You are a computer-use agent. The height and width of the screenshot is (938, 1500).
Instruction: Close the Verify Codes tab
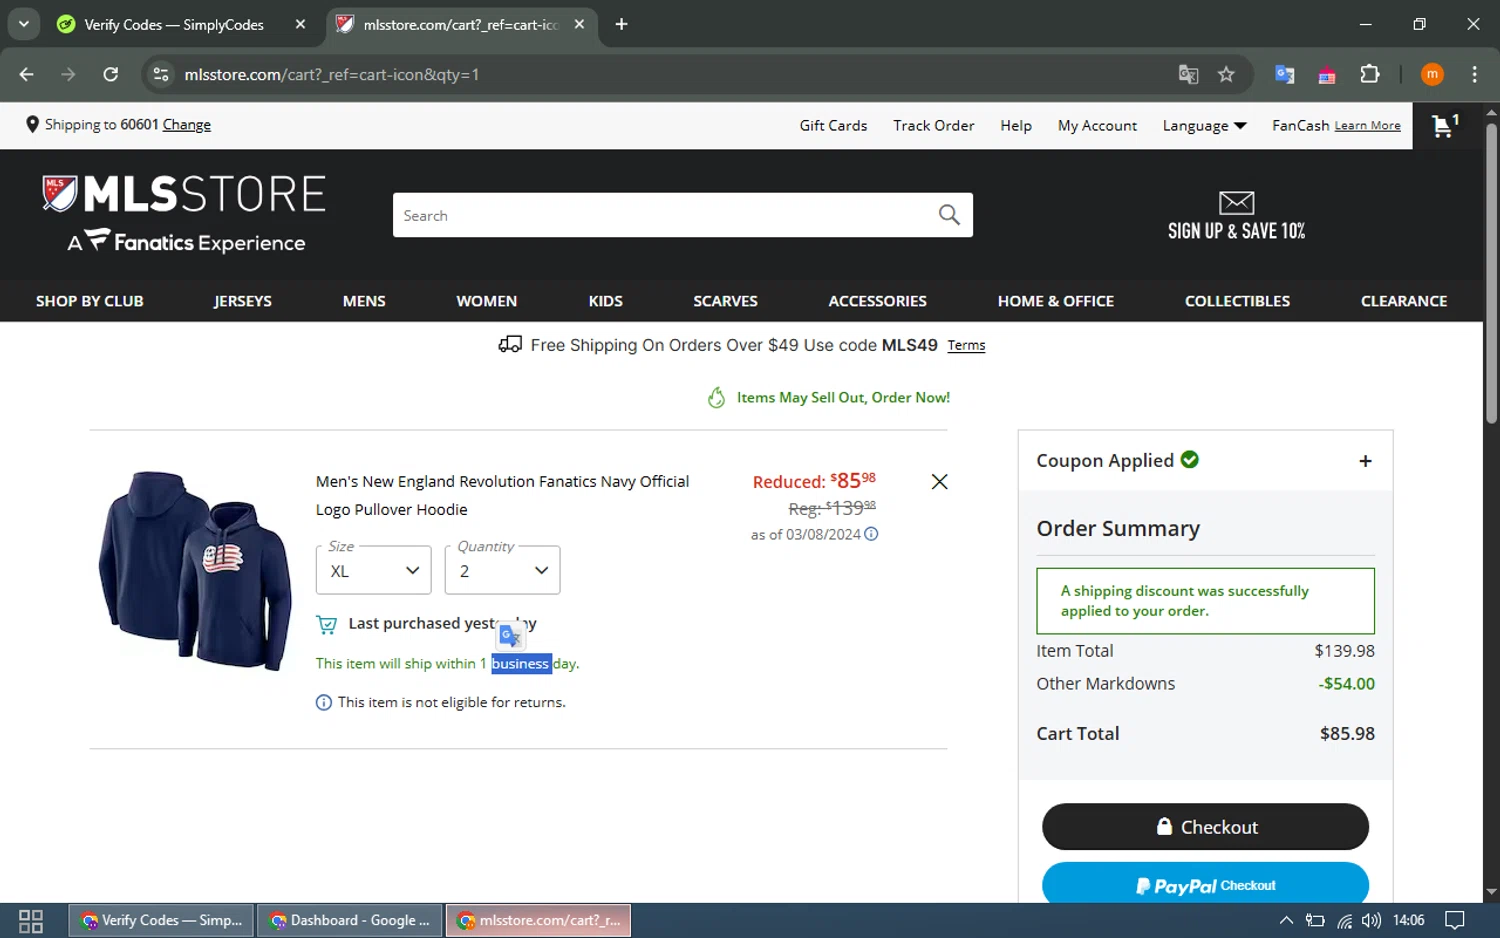pyautogui.click(x=300, y=24)
